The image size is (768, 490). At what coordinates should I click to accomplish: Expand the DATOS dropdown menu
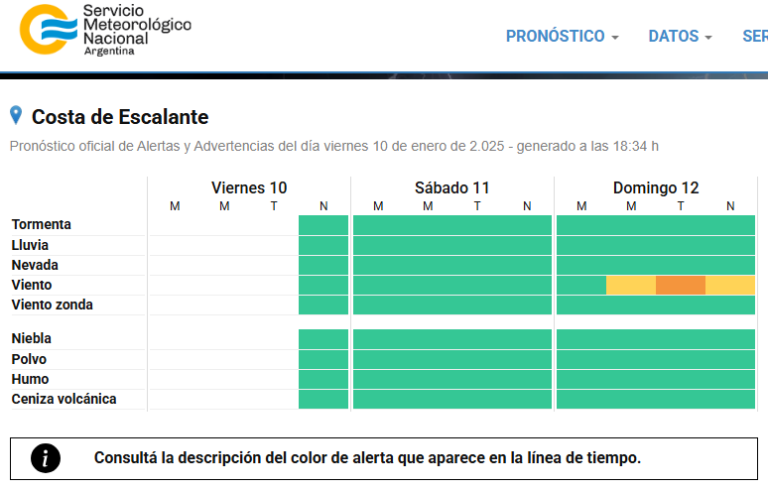click(680, 36)
